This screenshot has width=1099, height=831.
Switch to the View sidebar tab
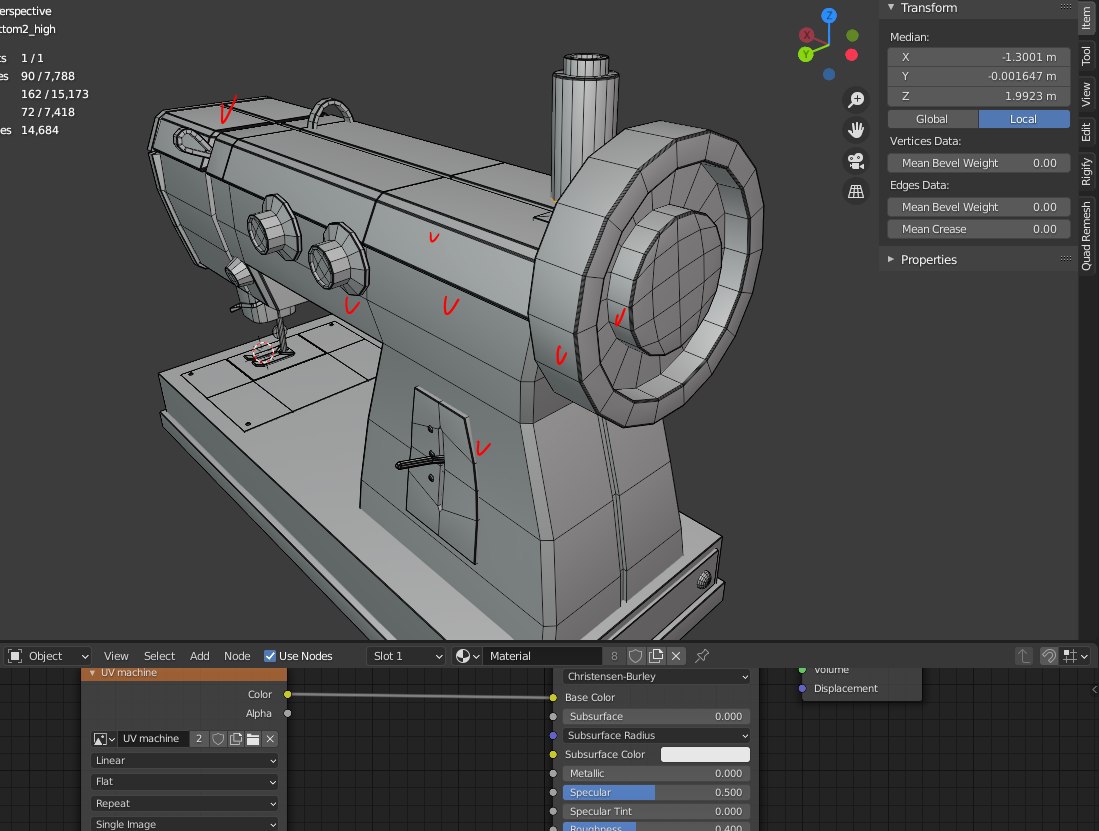point(1086,94)
